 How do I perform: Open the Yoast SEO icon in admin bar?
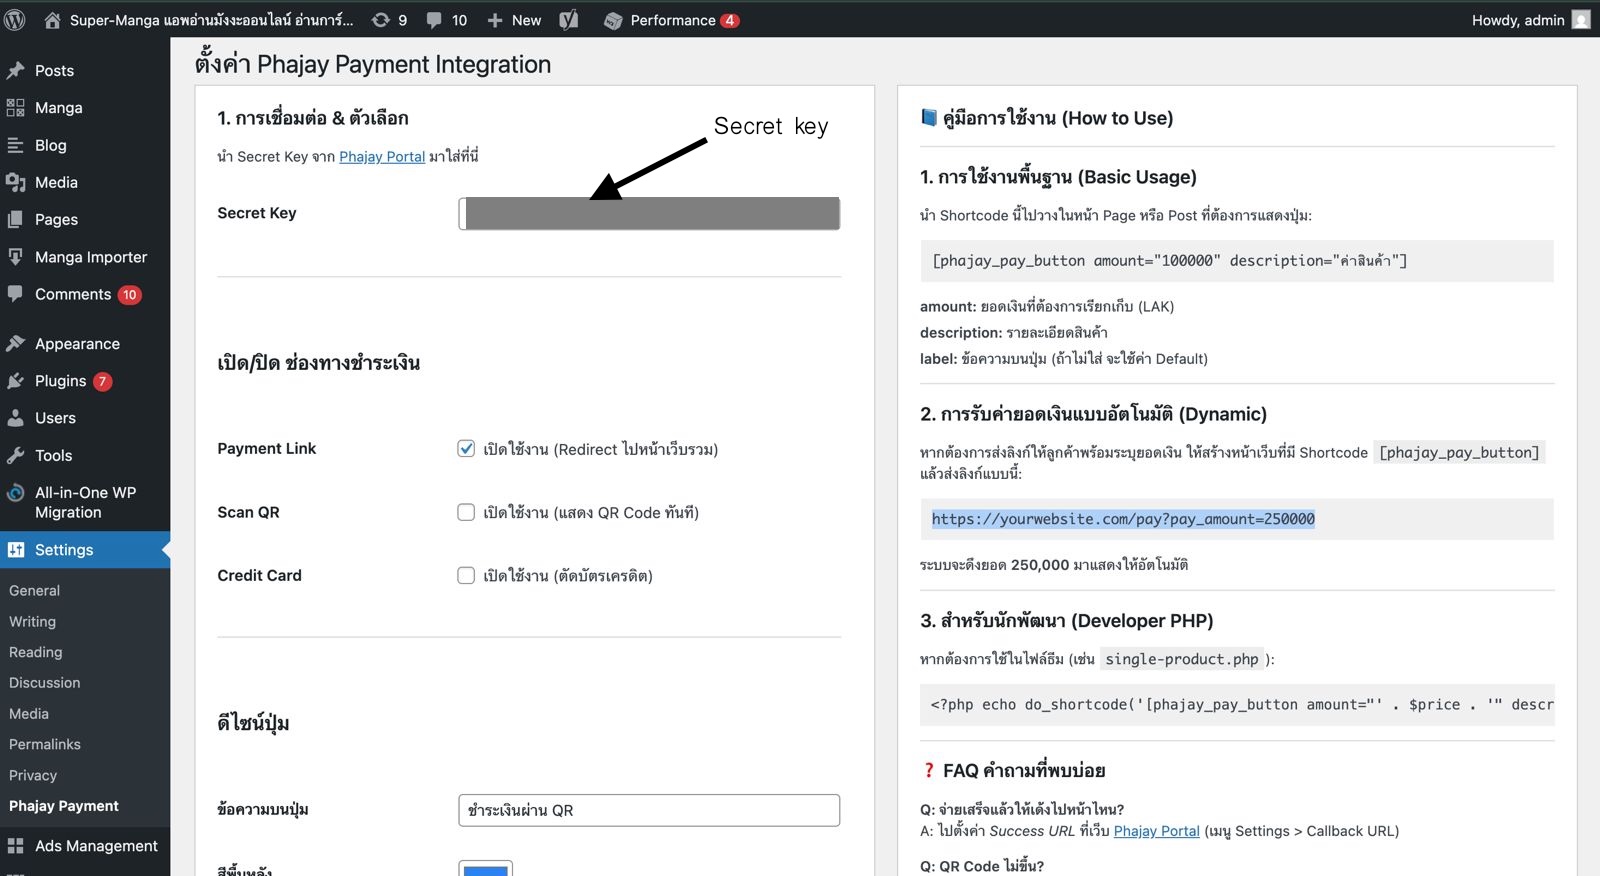(x=569, y=20)
